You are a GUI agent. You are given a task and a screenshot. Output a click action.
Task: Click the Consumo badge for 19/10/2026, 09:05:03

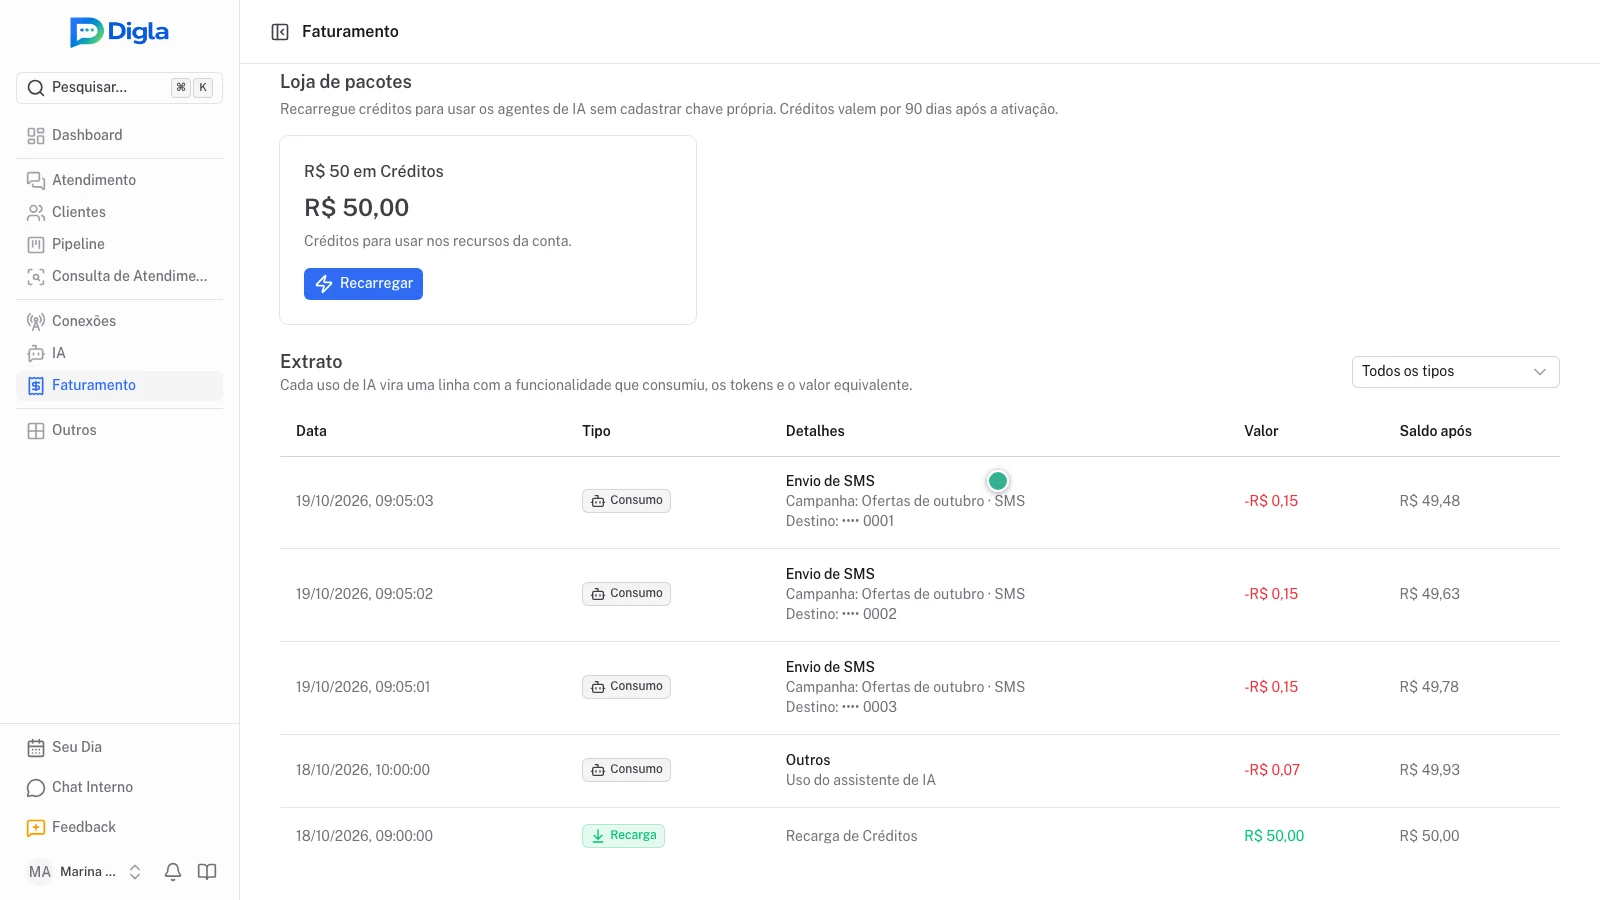(626, 501)
